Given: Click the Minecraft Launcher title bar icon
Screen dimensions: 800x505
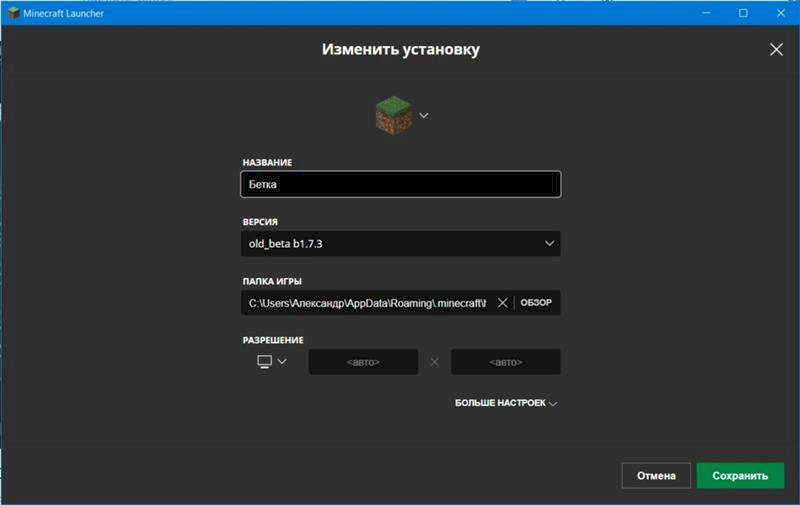Looking at the screenshot, I should tap(13, 13).
